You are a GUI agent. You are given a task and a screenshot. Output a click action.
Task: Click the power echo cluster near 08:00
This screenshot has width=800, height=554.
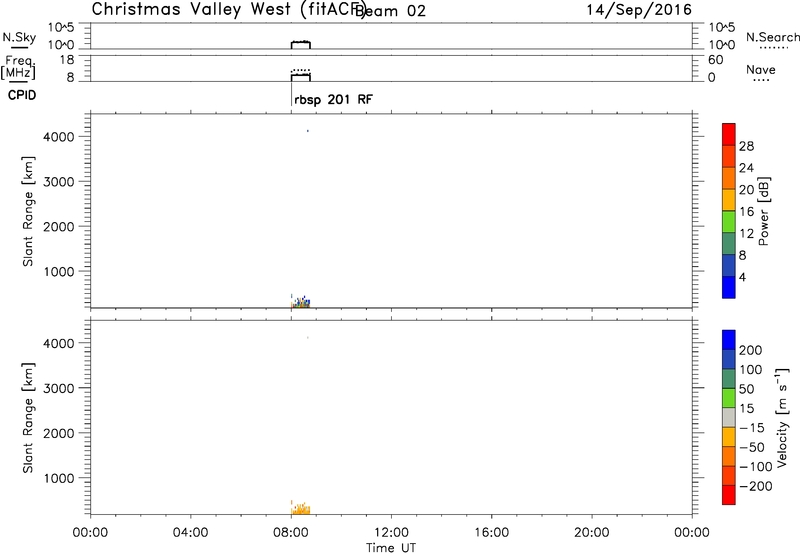tap(301, 301)
